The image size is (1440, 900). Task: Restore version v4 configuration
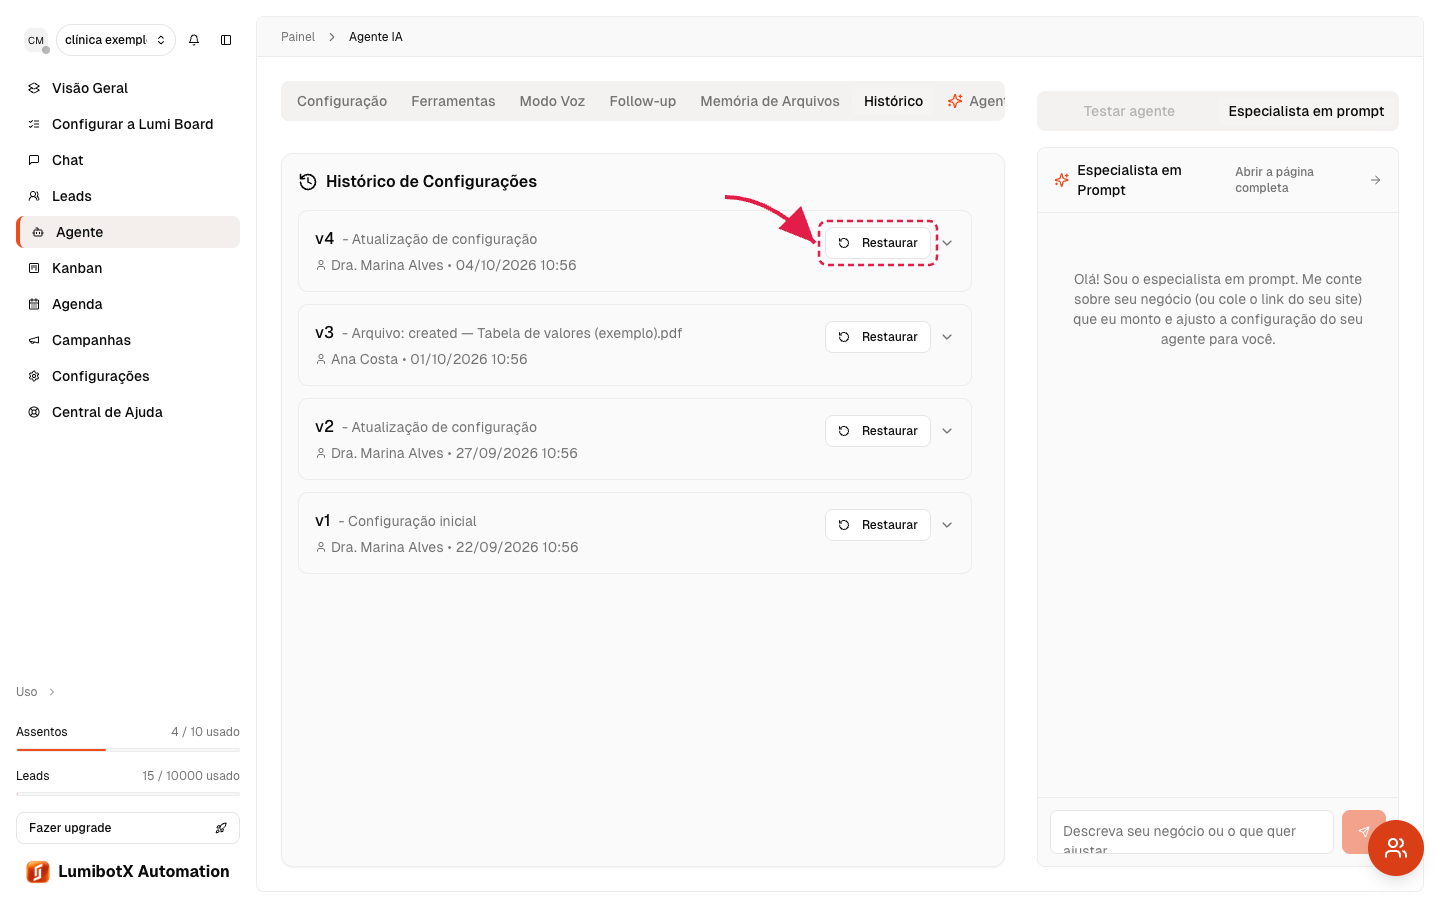click(878, 243)
